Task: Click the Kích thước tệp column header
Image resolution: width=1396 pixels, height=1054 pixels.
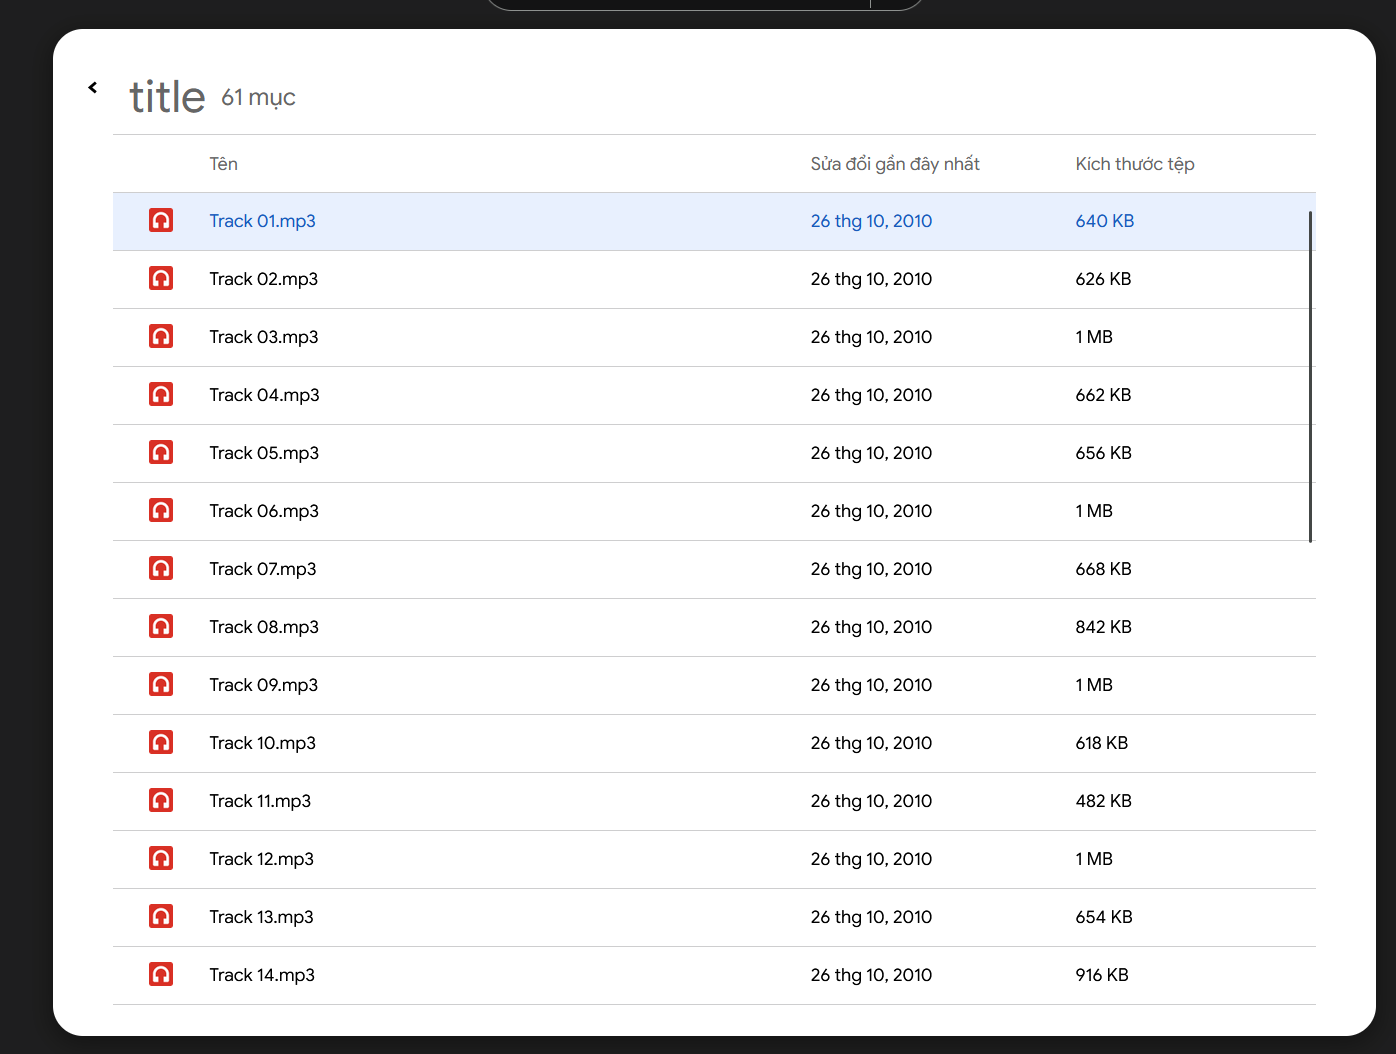Action: [x=1134, y=164]
